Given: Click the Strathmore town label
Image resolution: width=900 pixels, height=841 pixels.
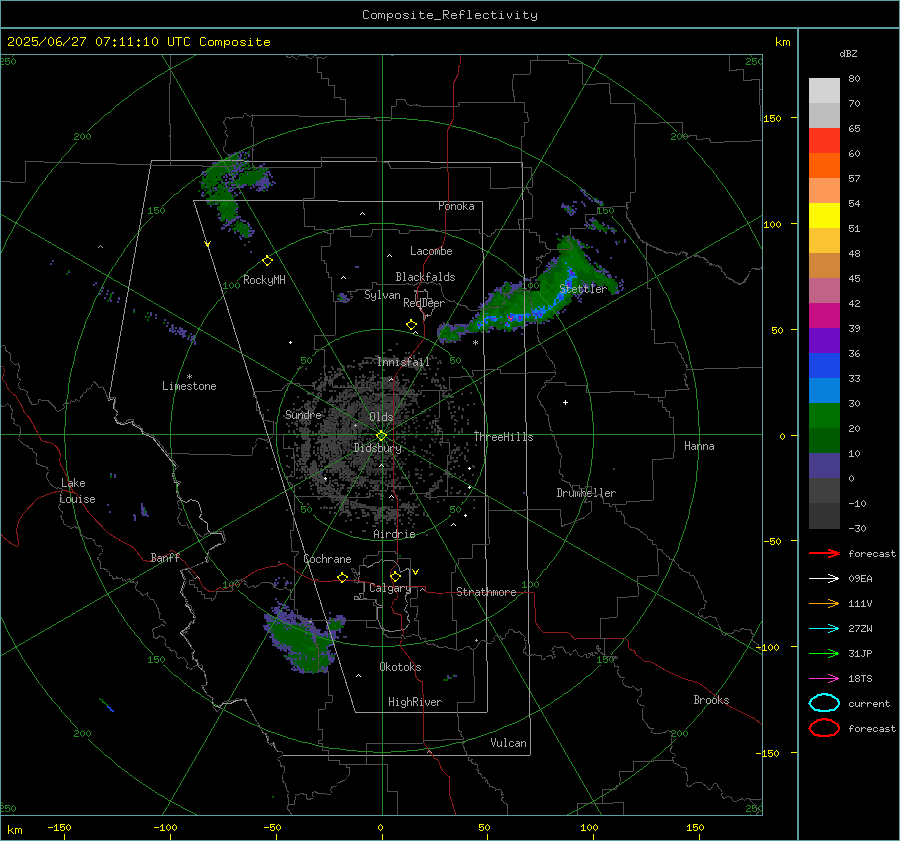Looking at the screenshot, I should [486, 592].
